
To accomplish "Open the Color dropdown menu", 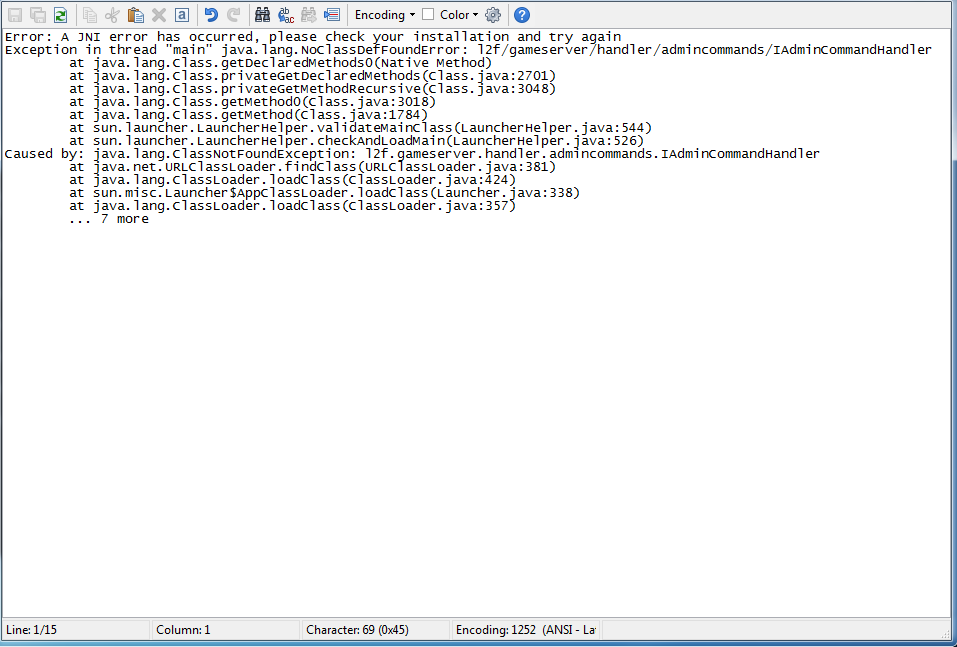I will tap(459, 15).
